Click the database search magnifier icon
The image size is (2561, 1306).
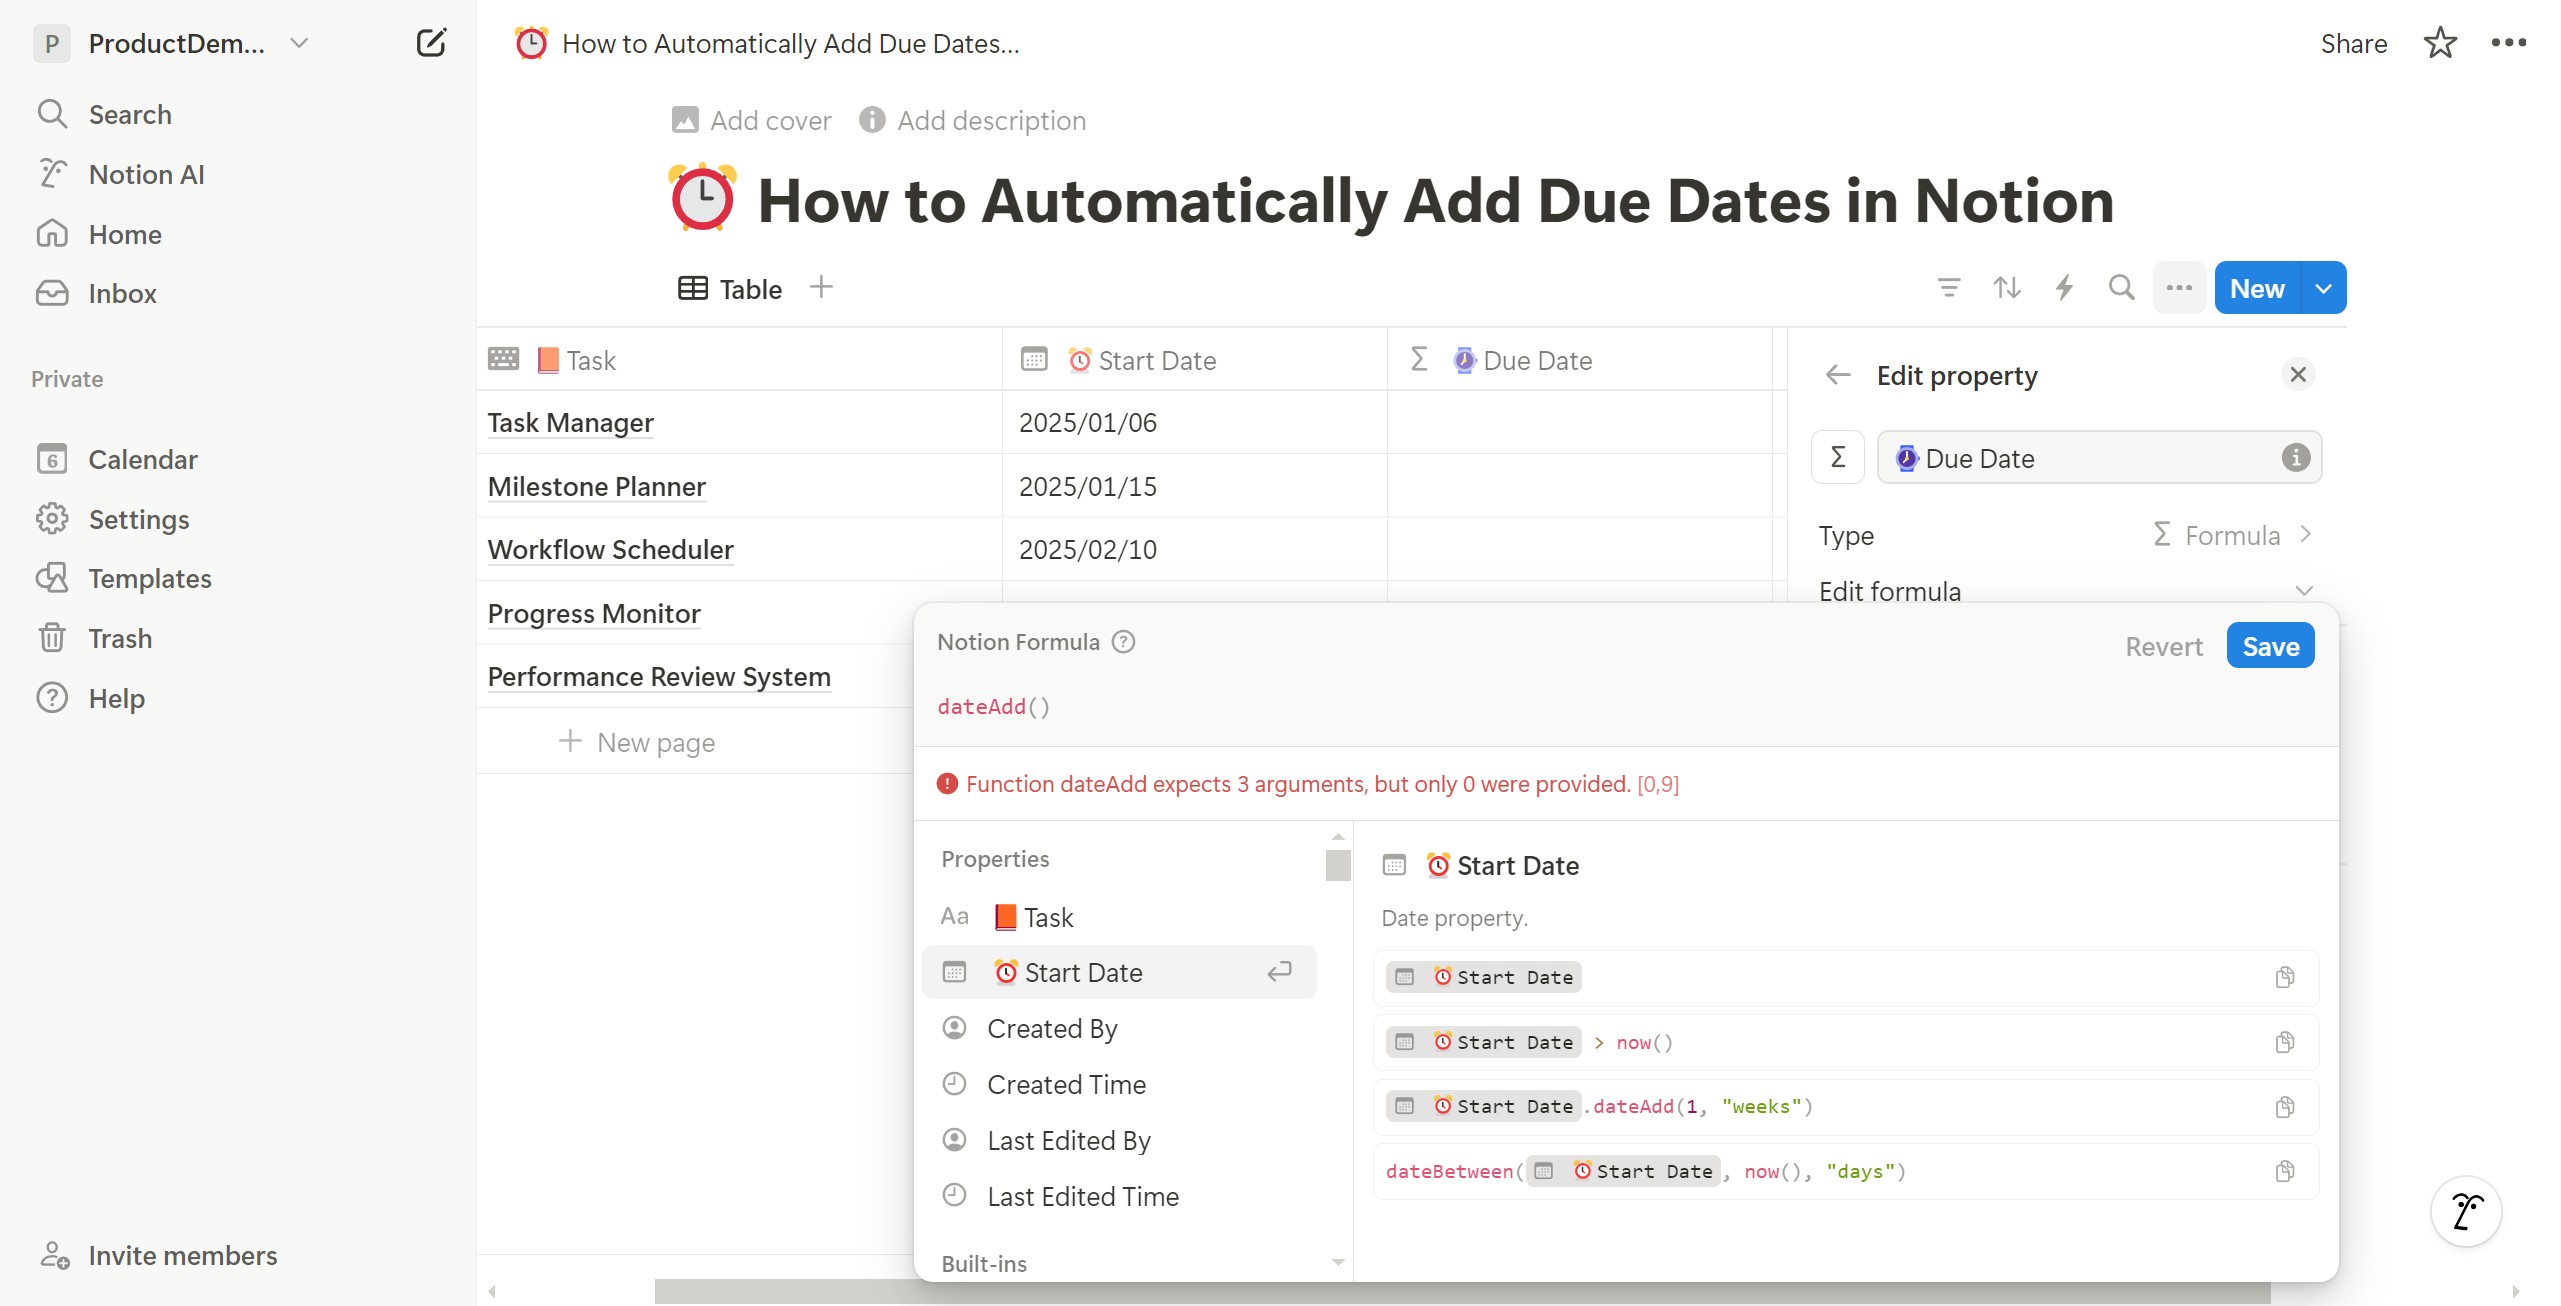(2121, 288)
